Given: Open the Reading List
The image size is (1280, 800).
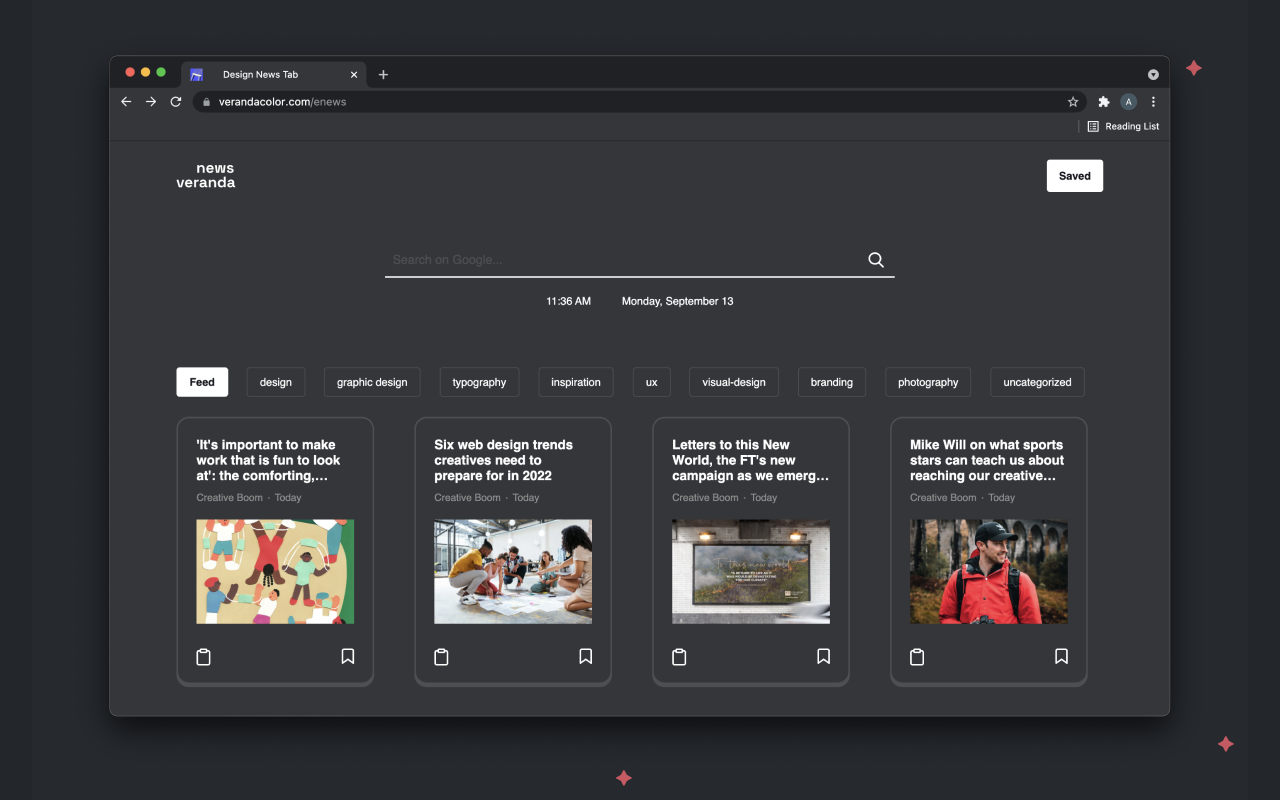Looking at the screenshot, I should (1123, 126).
